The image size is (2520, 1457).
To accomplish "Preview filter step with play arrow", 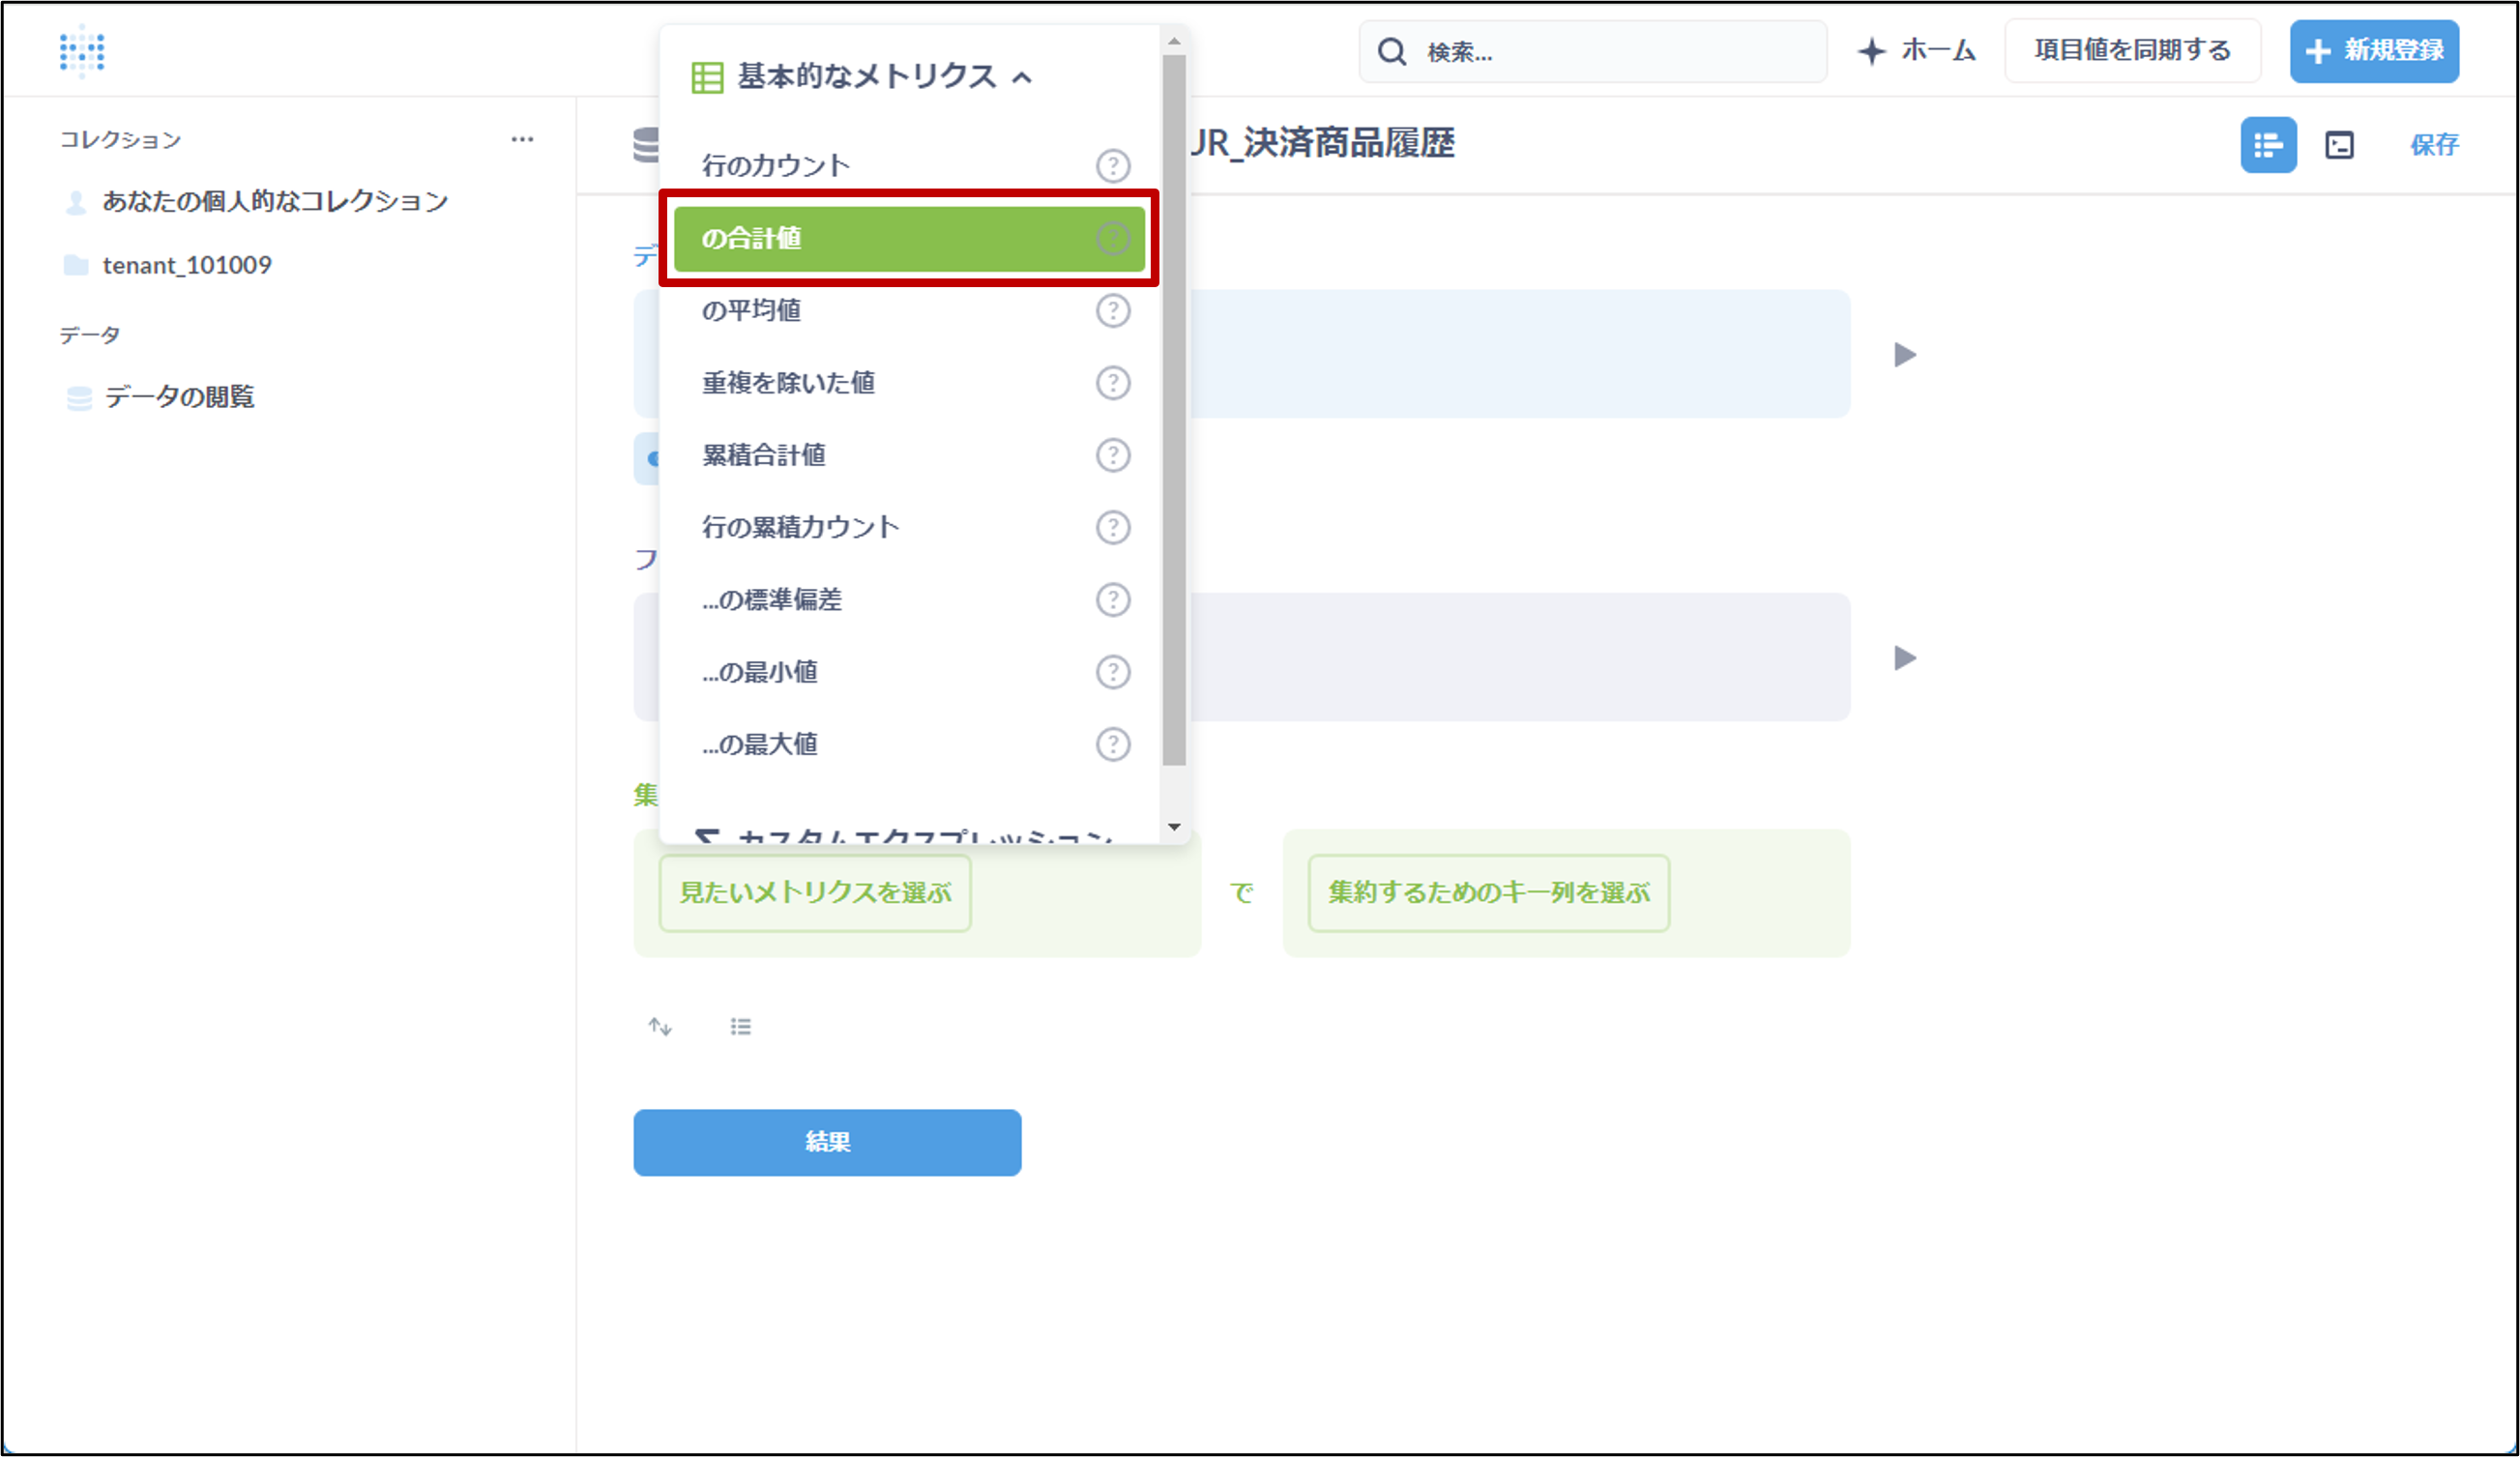I will tap(1904, 658).
